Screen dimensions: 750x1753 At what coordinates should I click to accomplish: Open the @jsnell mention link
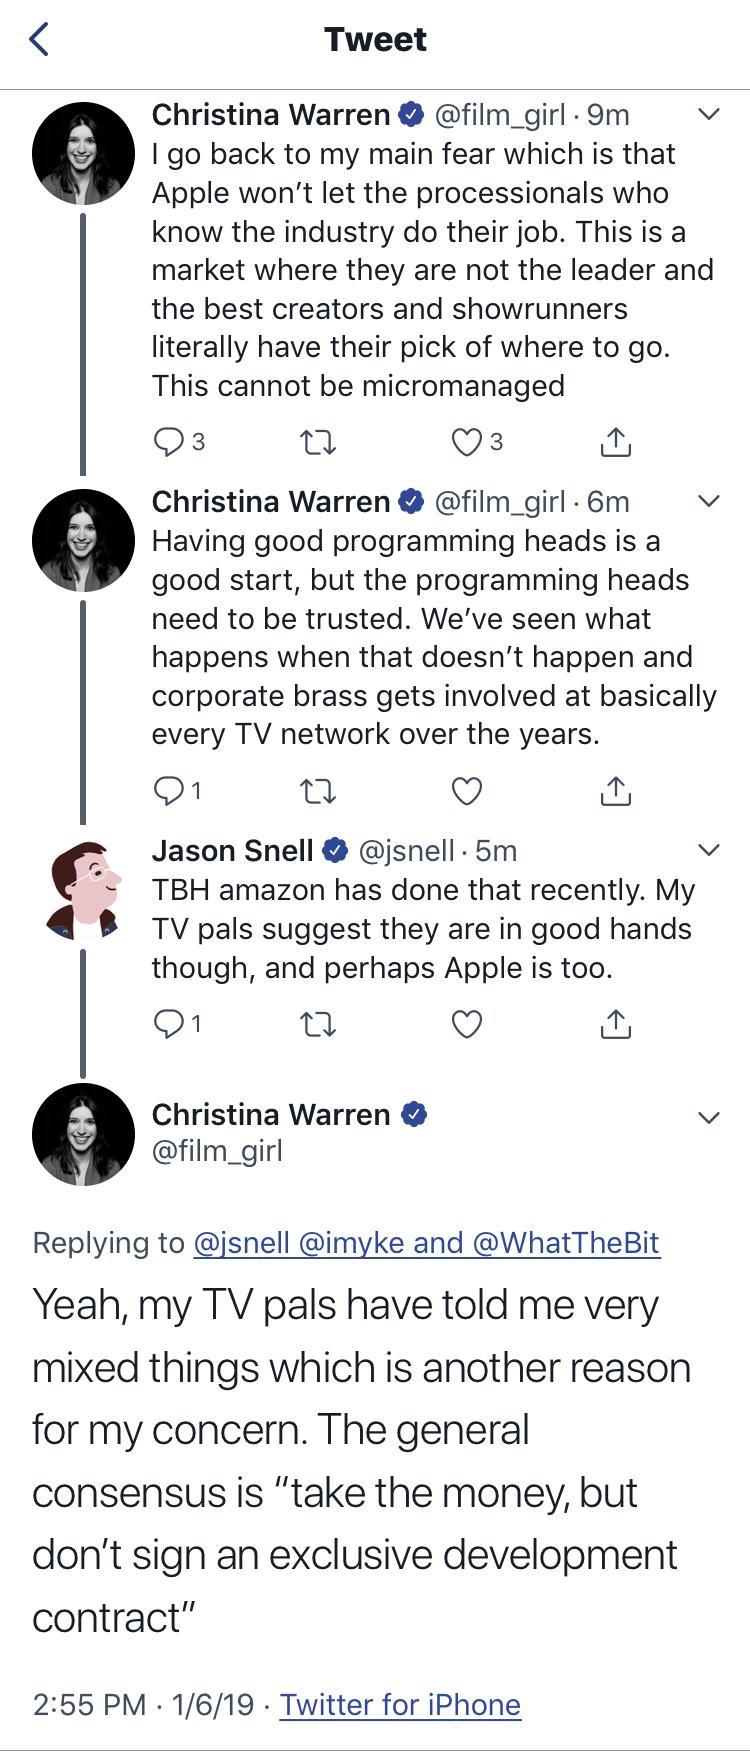(x=240, y=1242)
